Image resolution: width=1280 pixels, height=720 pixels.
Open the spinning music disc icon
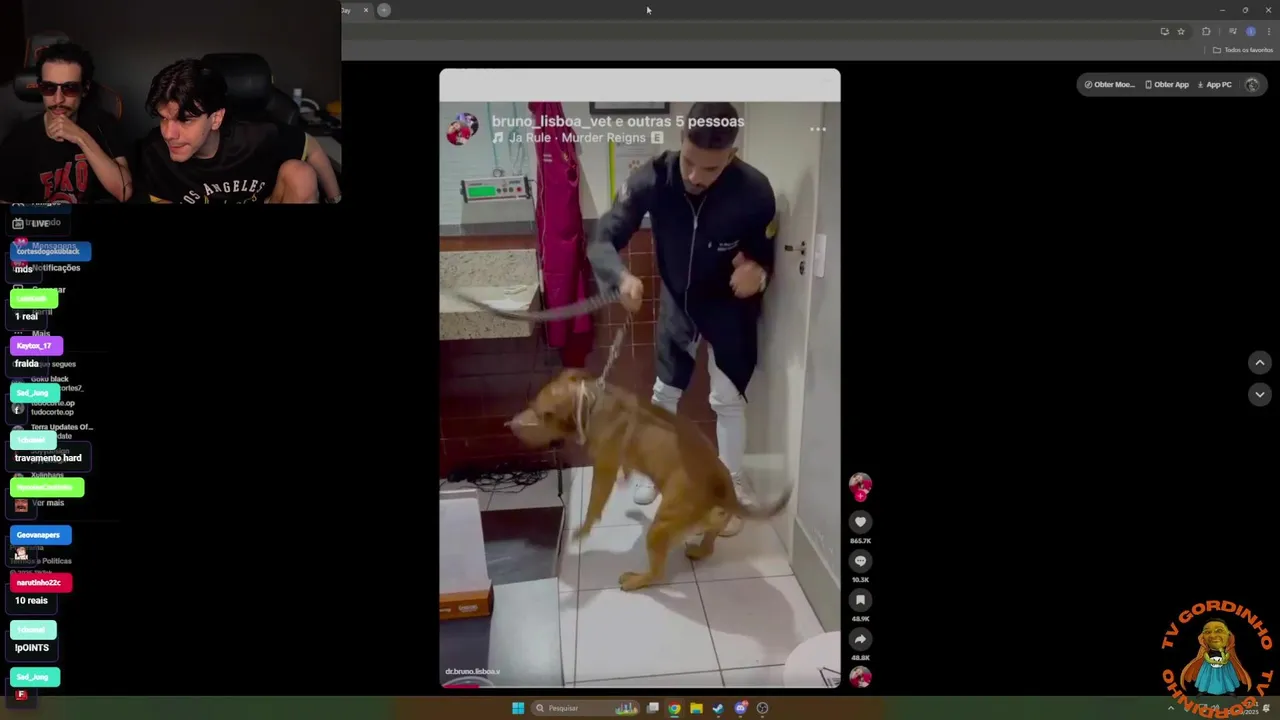[x=860, y=677]
